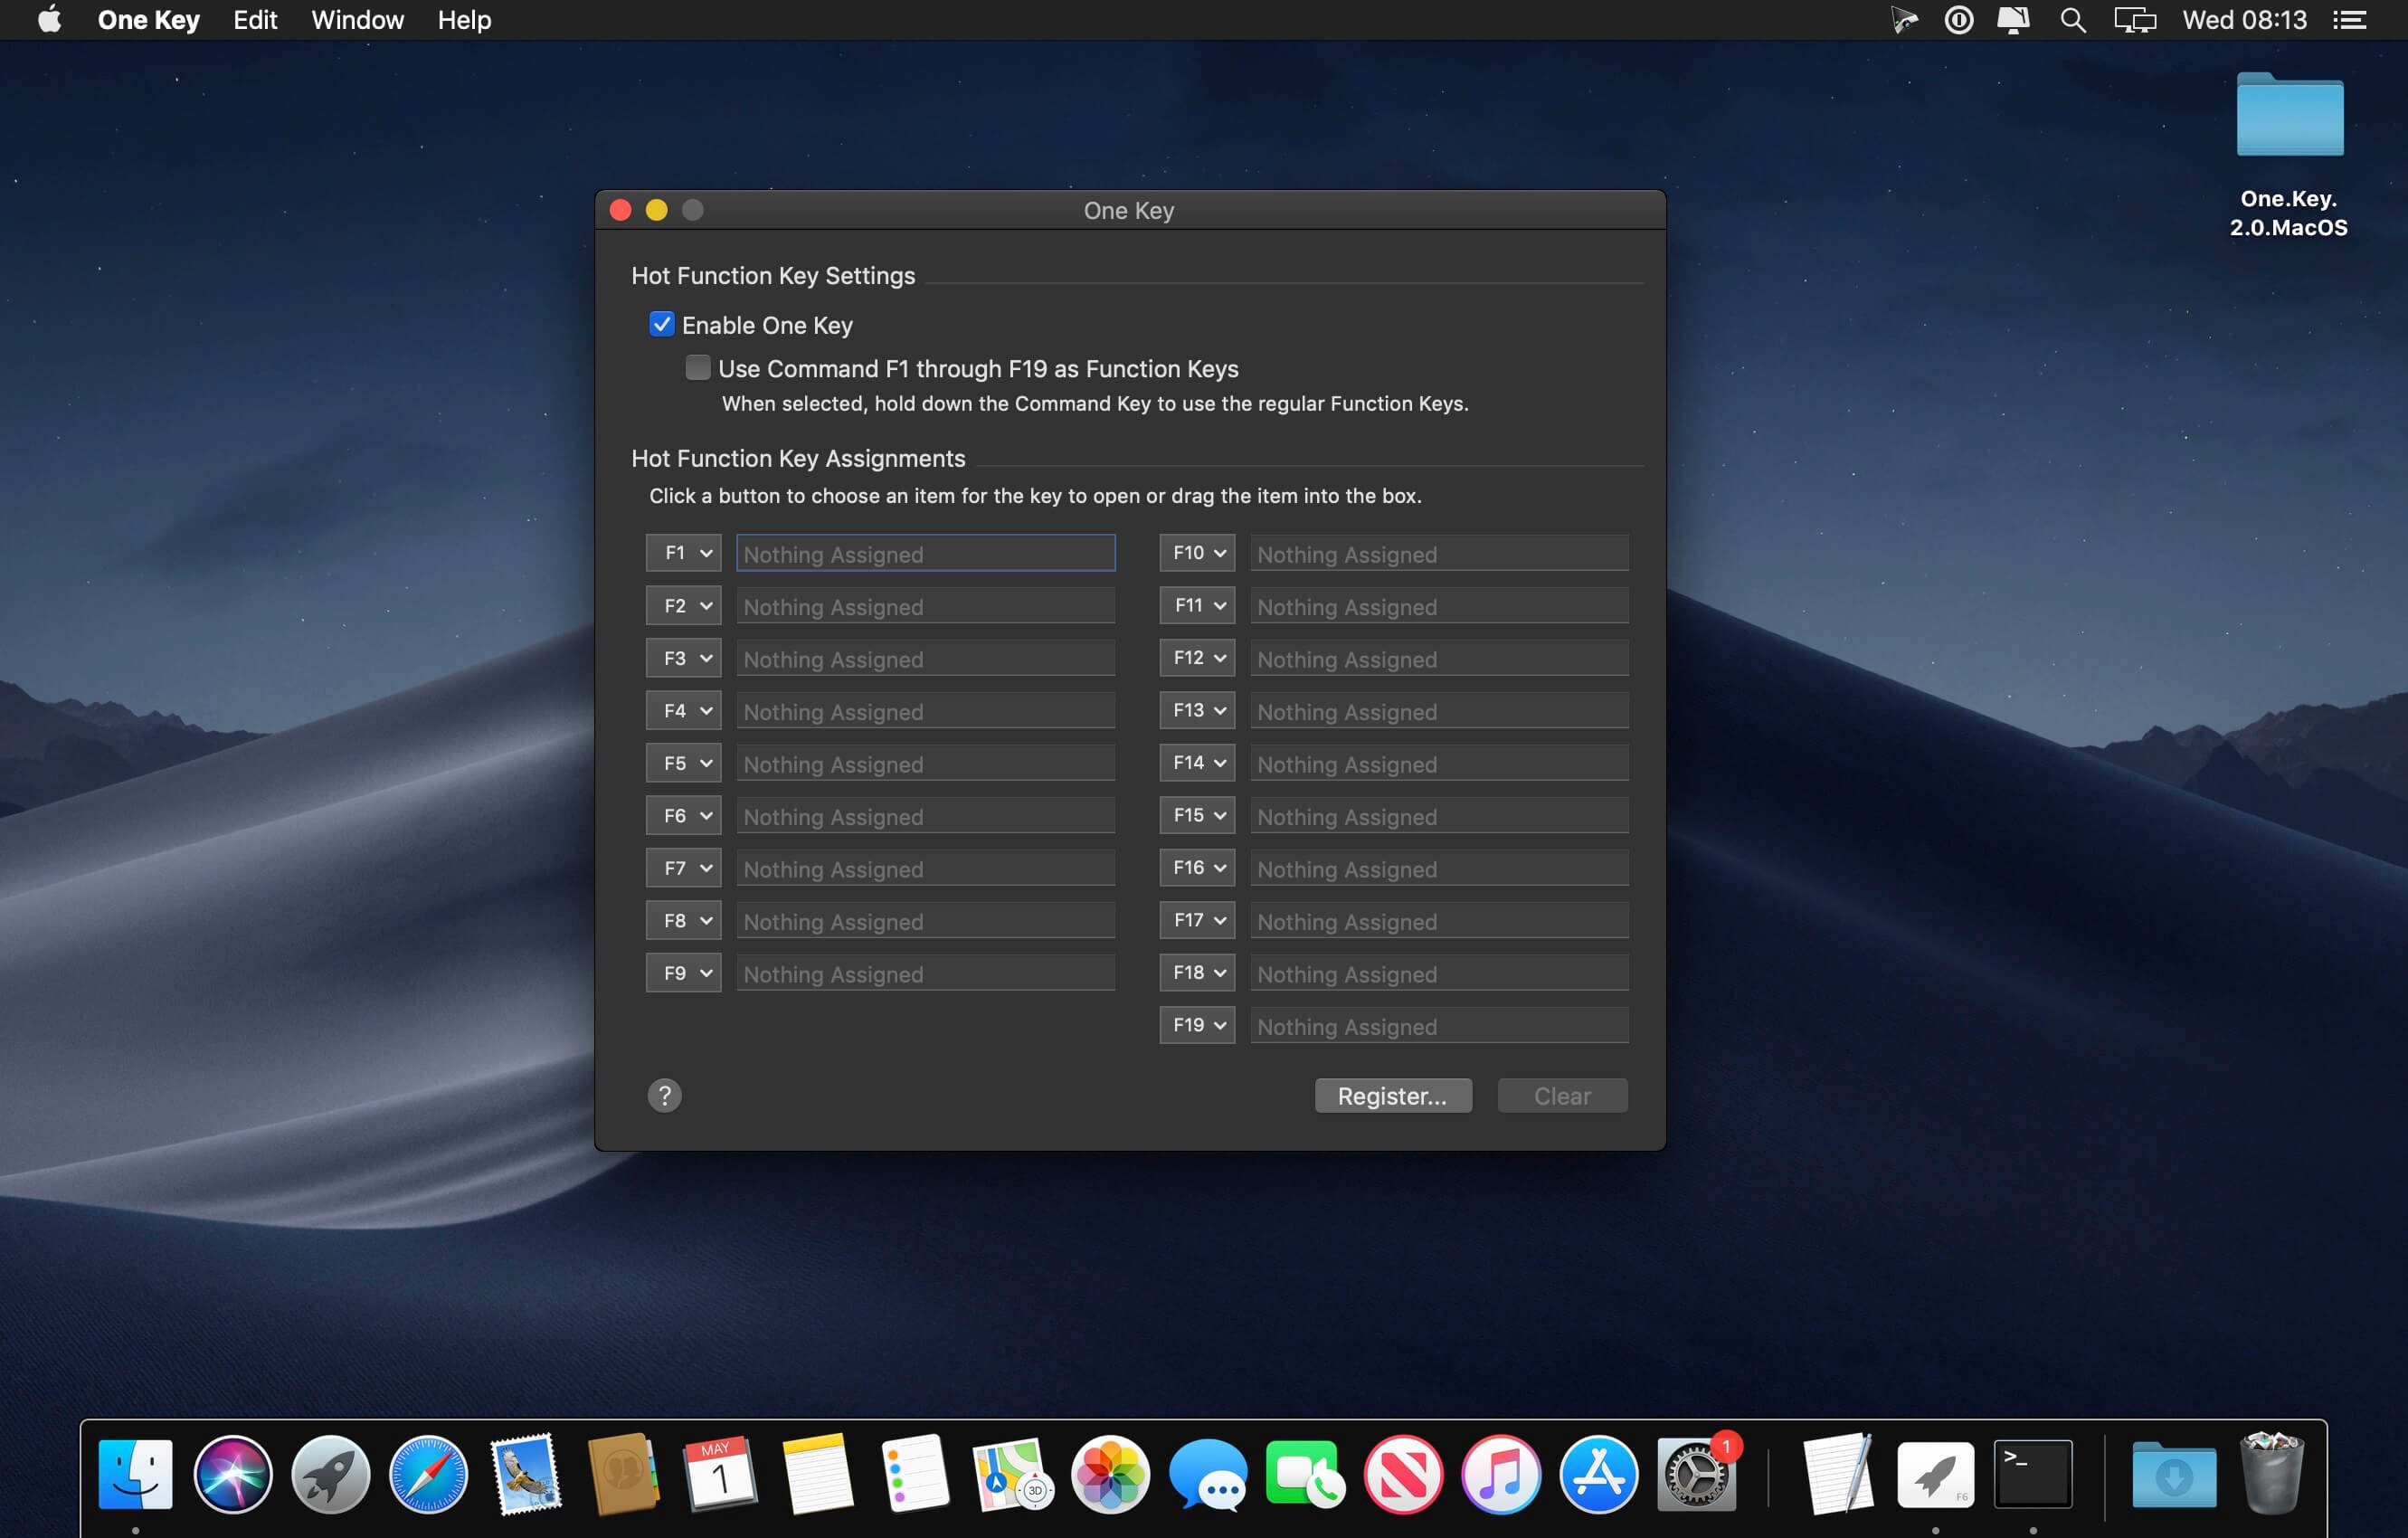The image size is (2408, 1538).
Task: Open the F1 key dropdown
Action: click(x=683, y=553)
